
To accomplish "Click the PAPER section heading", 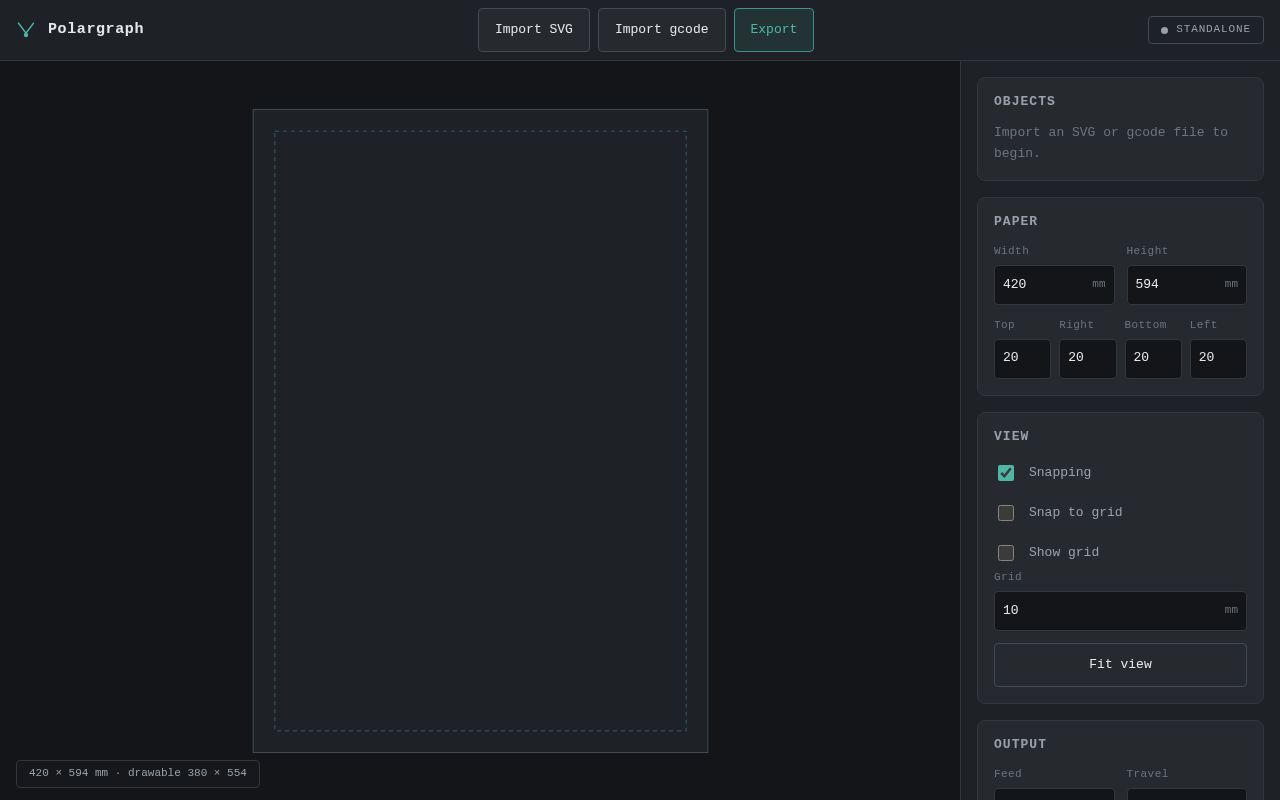I will click(1016, 222).
